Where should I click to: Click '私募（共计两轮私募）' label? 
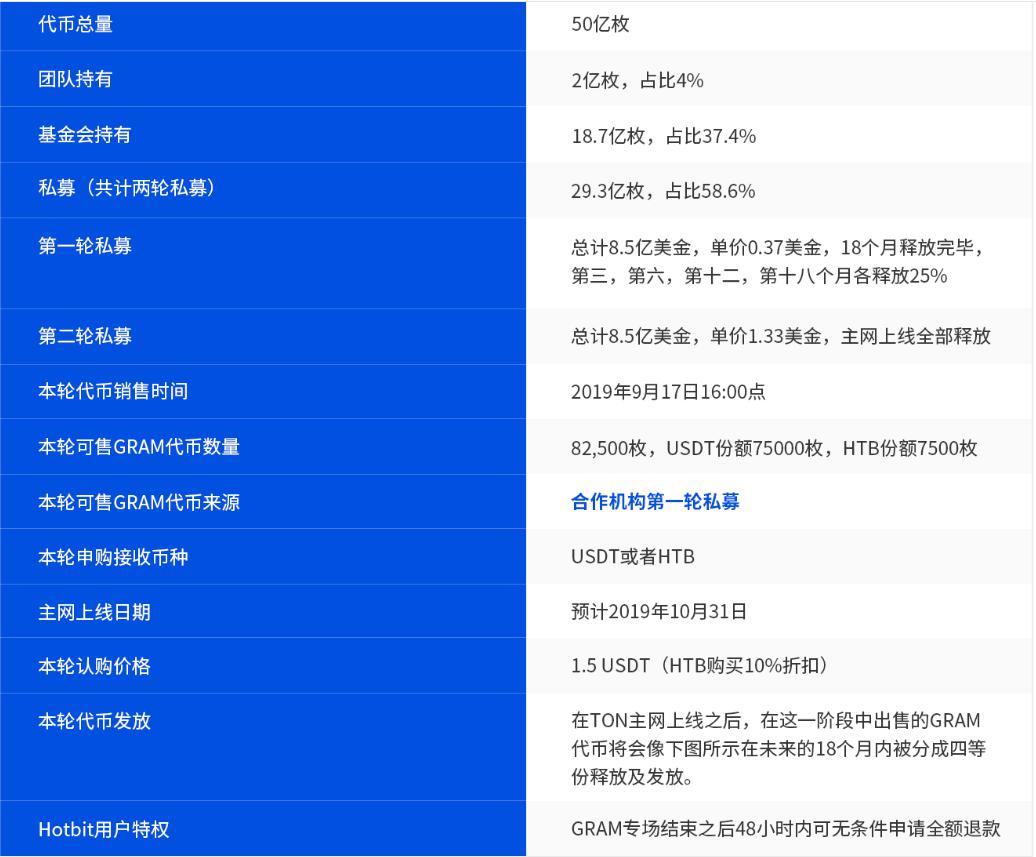127,188
